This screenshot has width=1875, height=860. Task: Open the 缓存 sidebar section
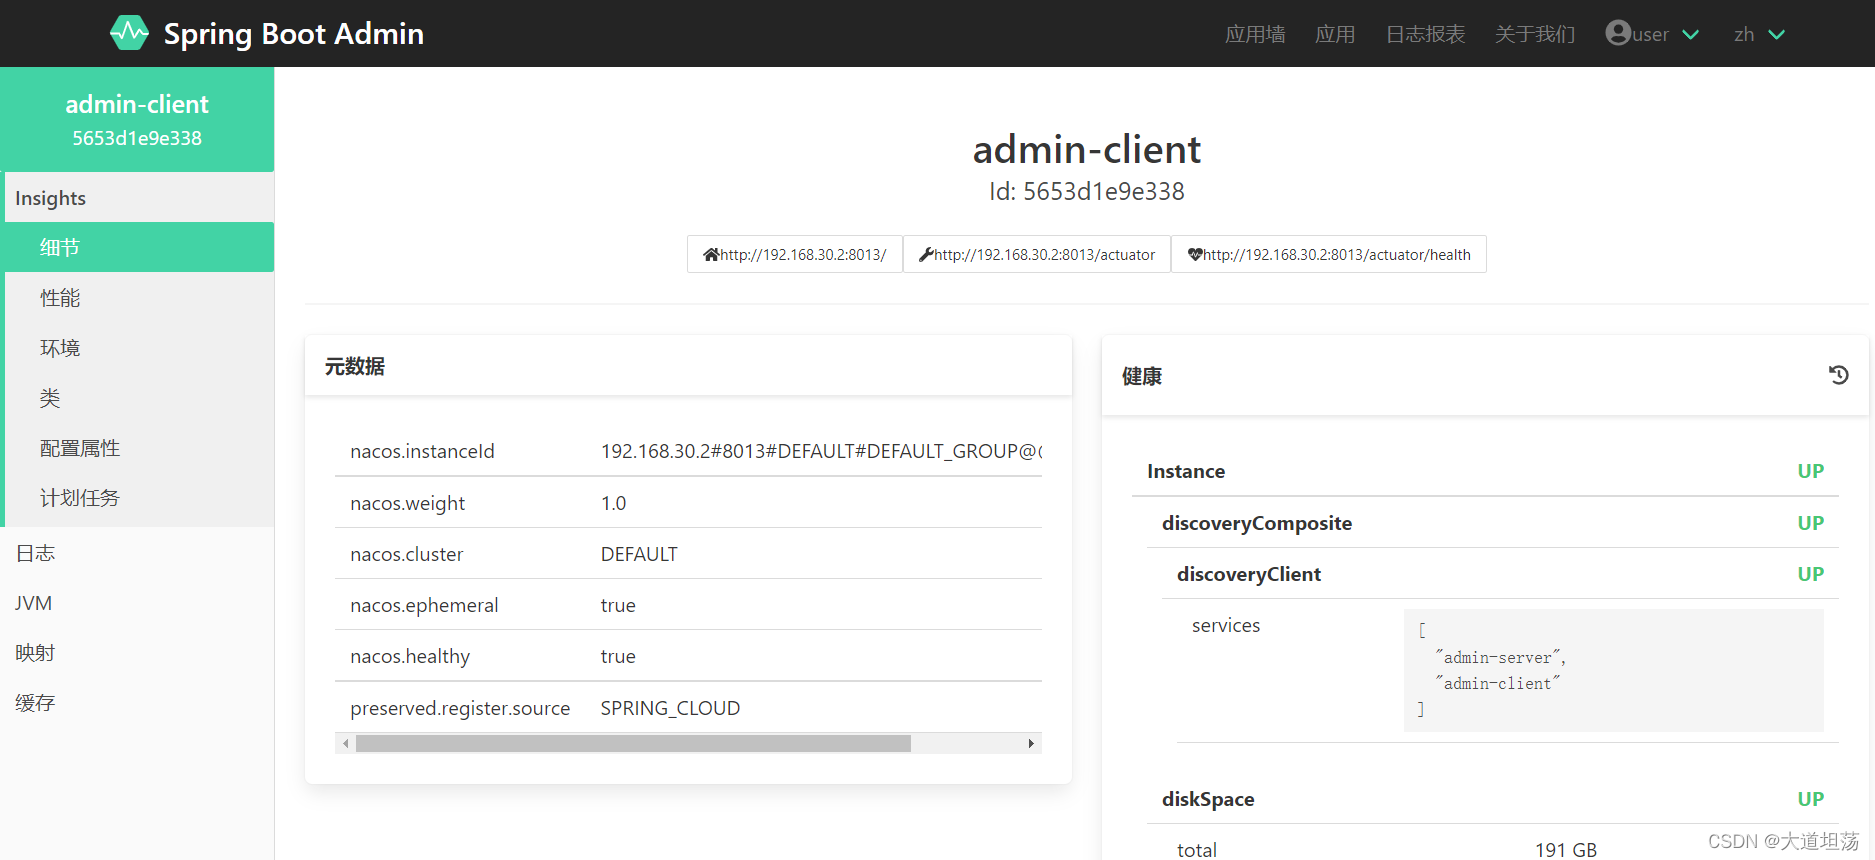coord(137,702)
